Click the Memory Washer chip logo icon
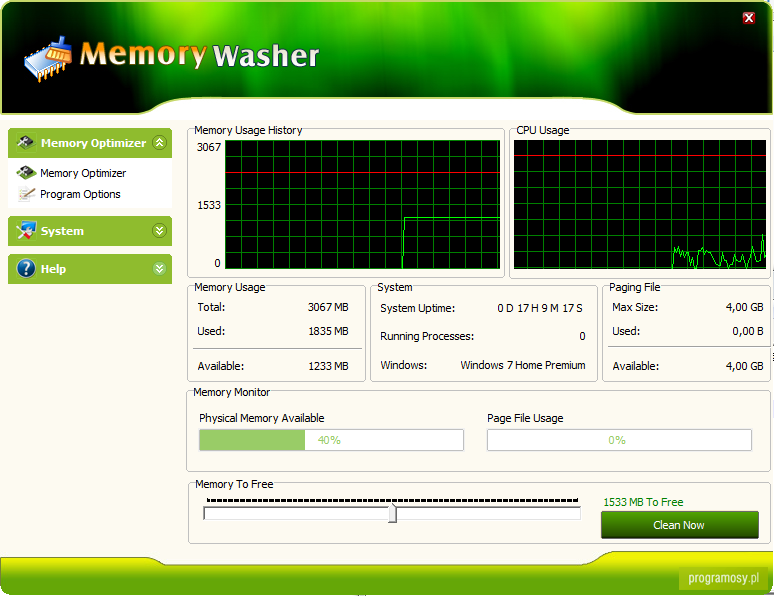The image size is (774, 596). (48, 59)
